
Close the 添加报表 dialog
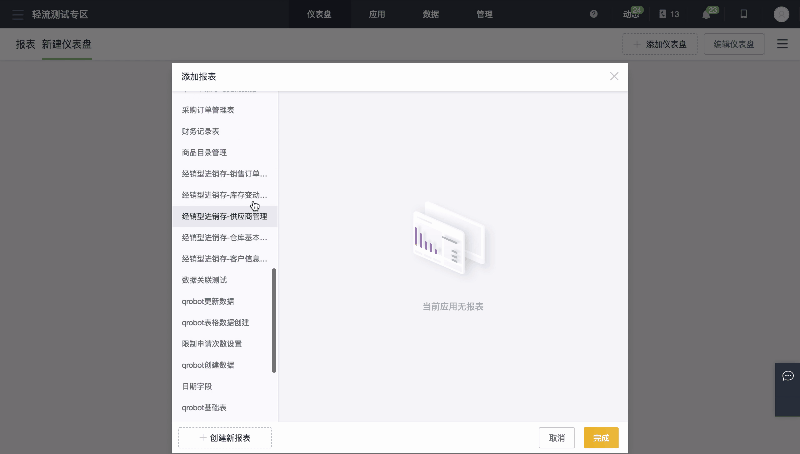pyautogui.click(x=614, y=76)
